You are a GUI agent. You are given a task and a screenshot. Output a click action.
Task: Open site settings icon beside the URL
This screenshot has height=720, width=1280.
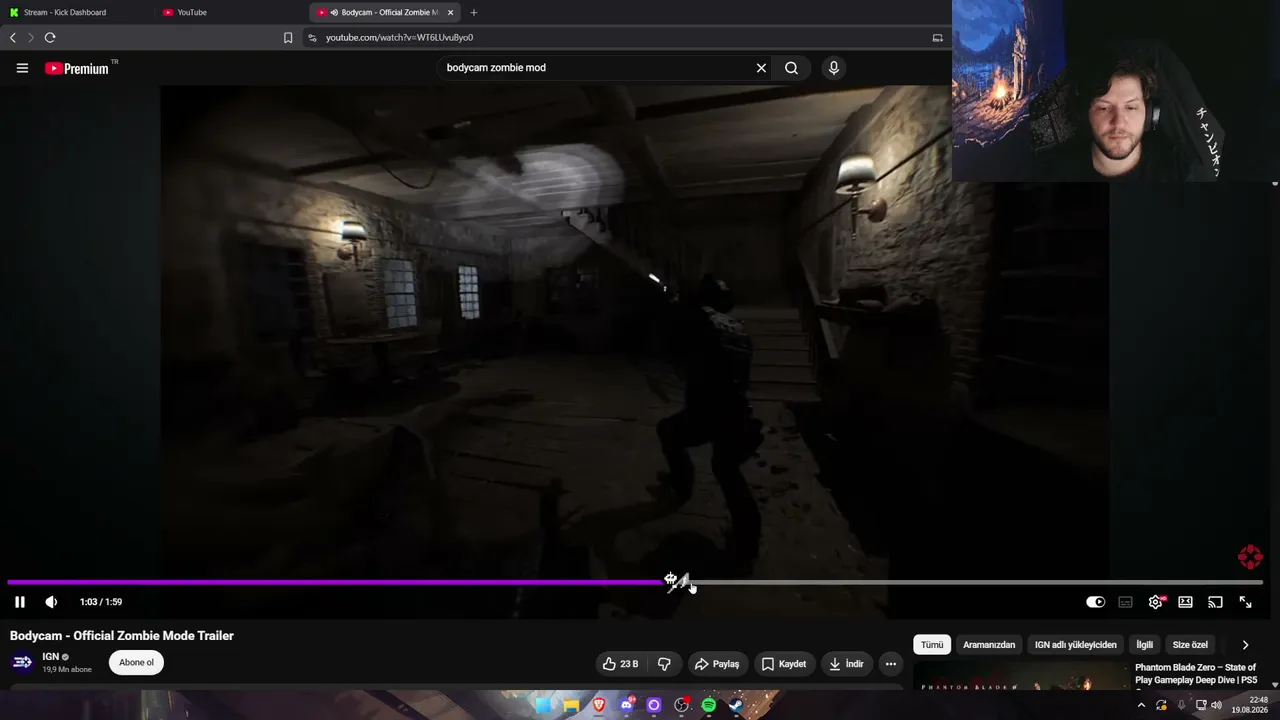pyautogui.click(x=312, y=37)
